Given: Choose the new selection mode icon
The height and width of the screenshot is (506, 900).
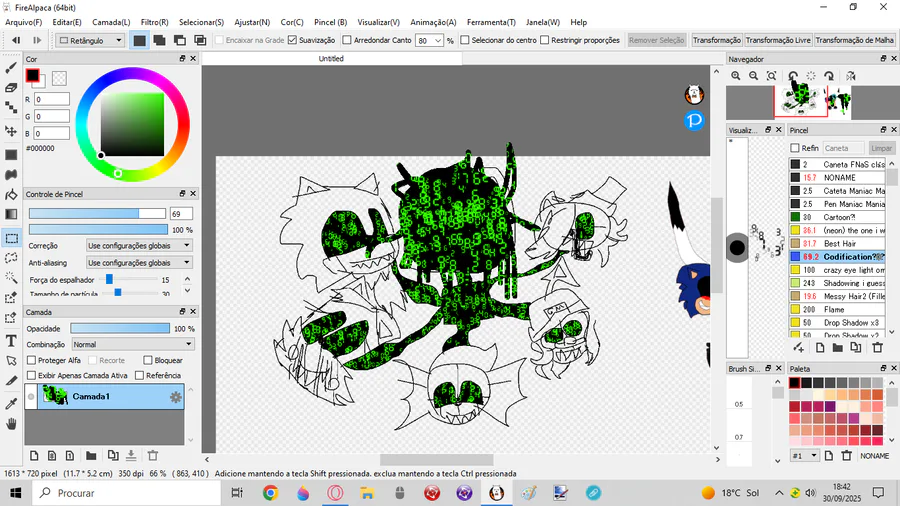Looking at the screenshot, I should (139, 40).
